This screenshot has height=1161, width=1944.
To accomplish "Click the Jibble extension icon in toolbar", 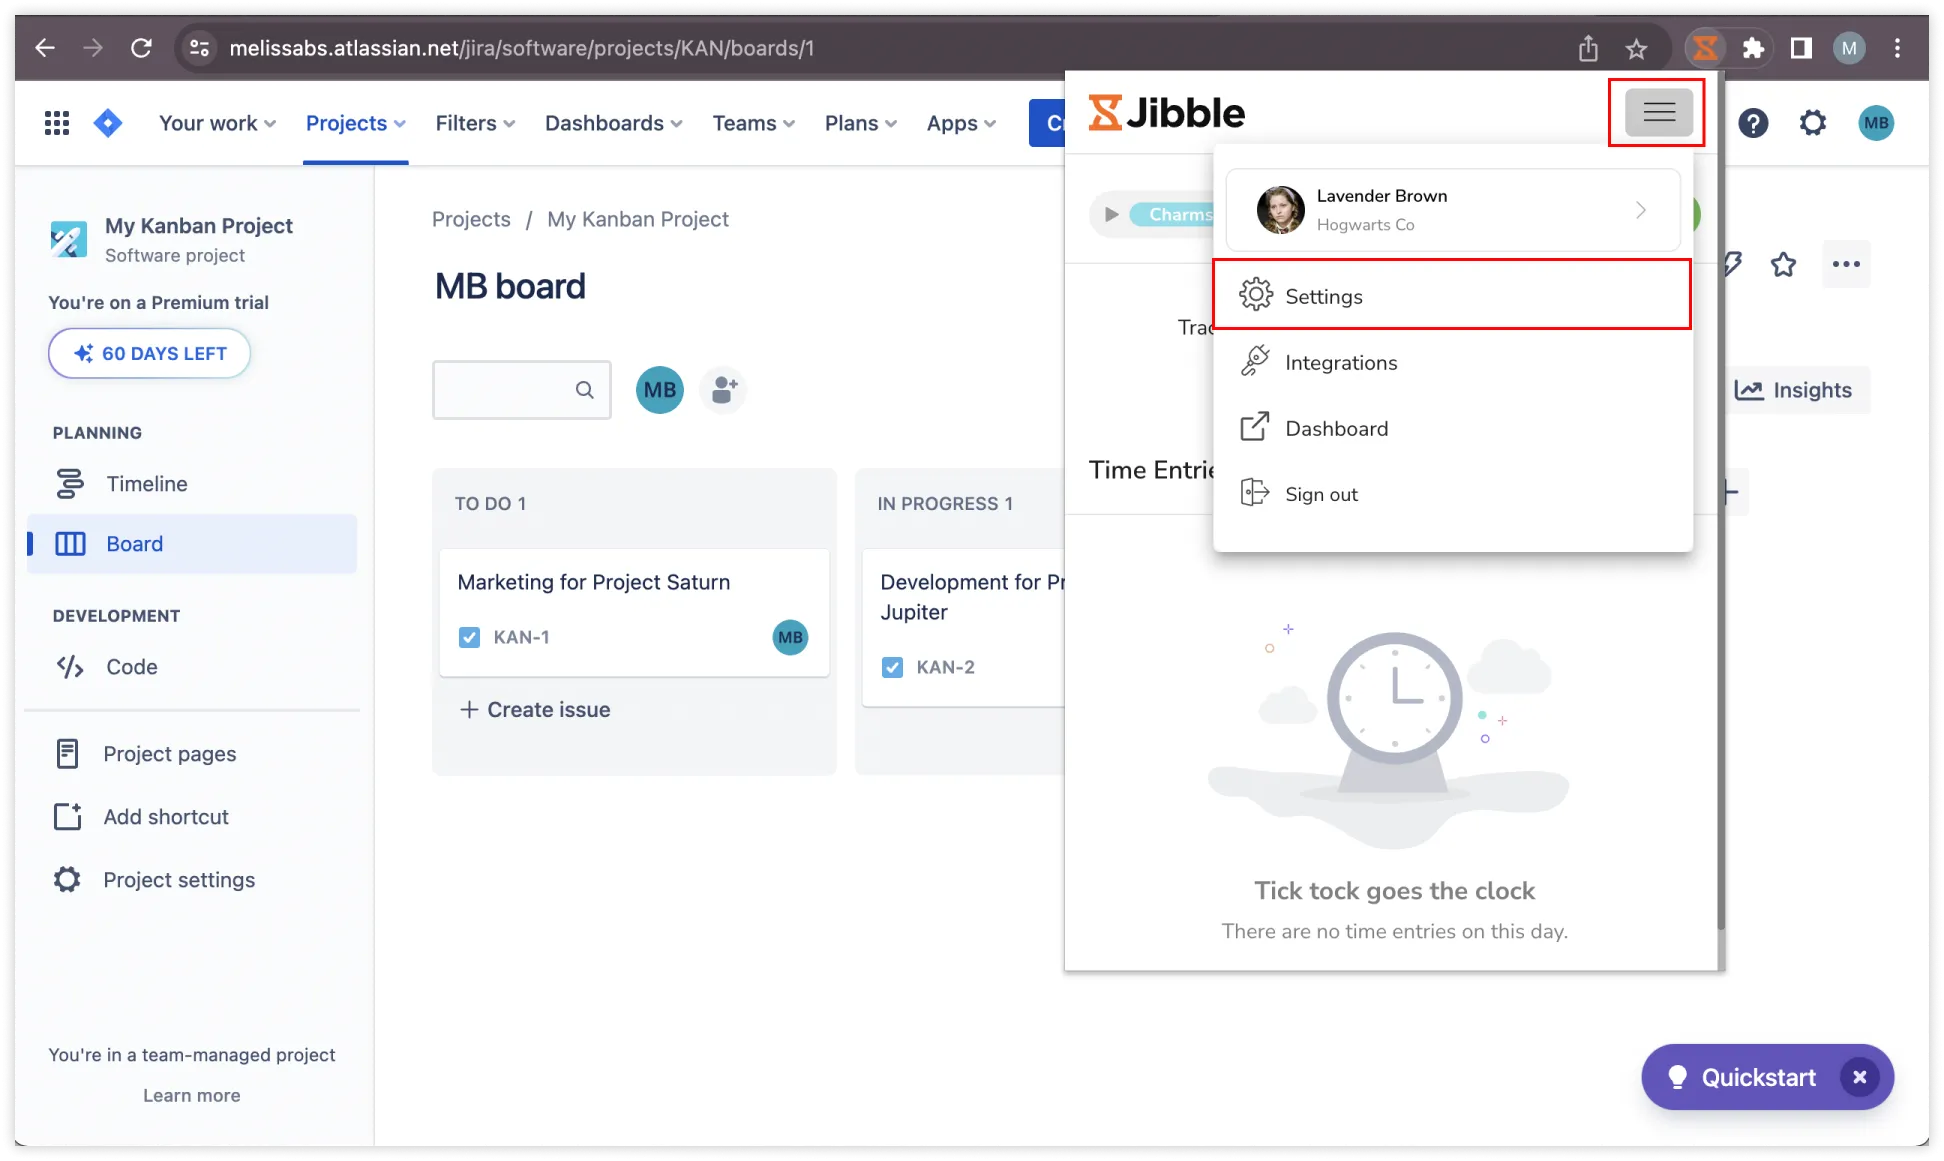I will (1705, 48).
